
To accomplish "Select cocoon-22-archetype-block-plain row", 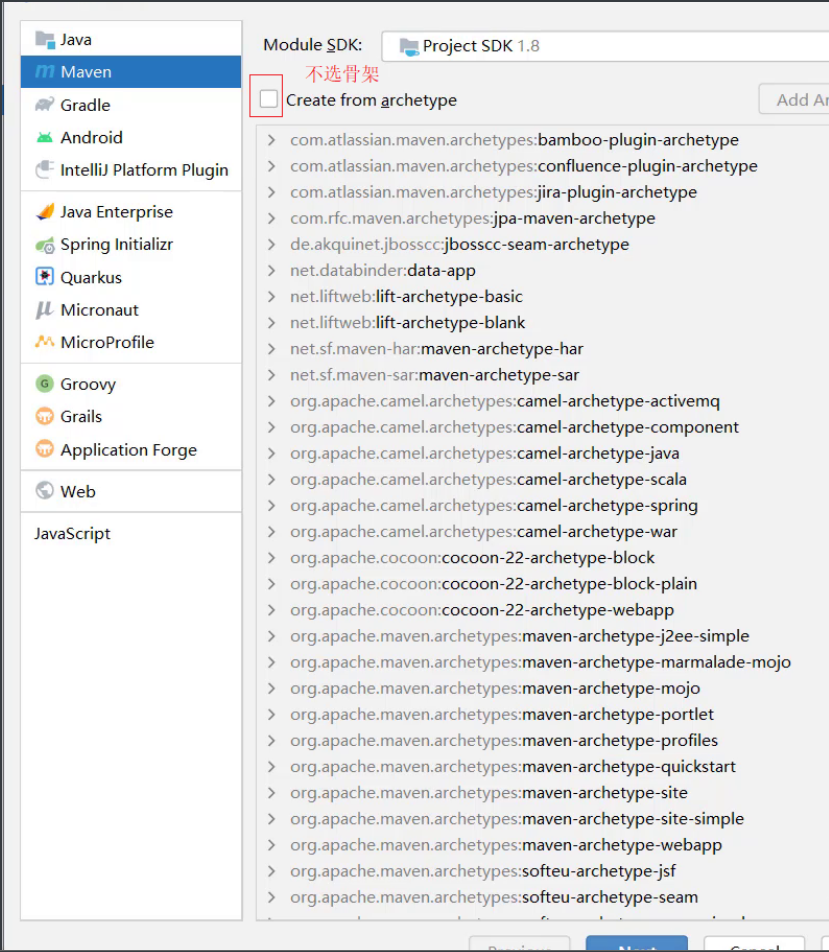I will pyautogui.click(x=543, y=584).
